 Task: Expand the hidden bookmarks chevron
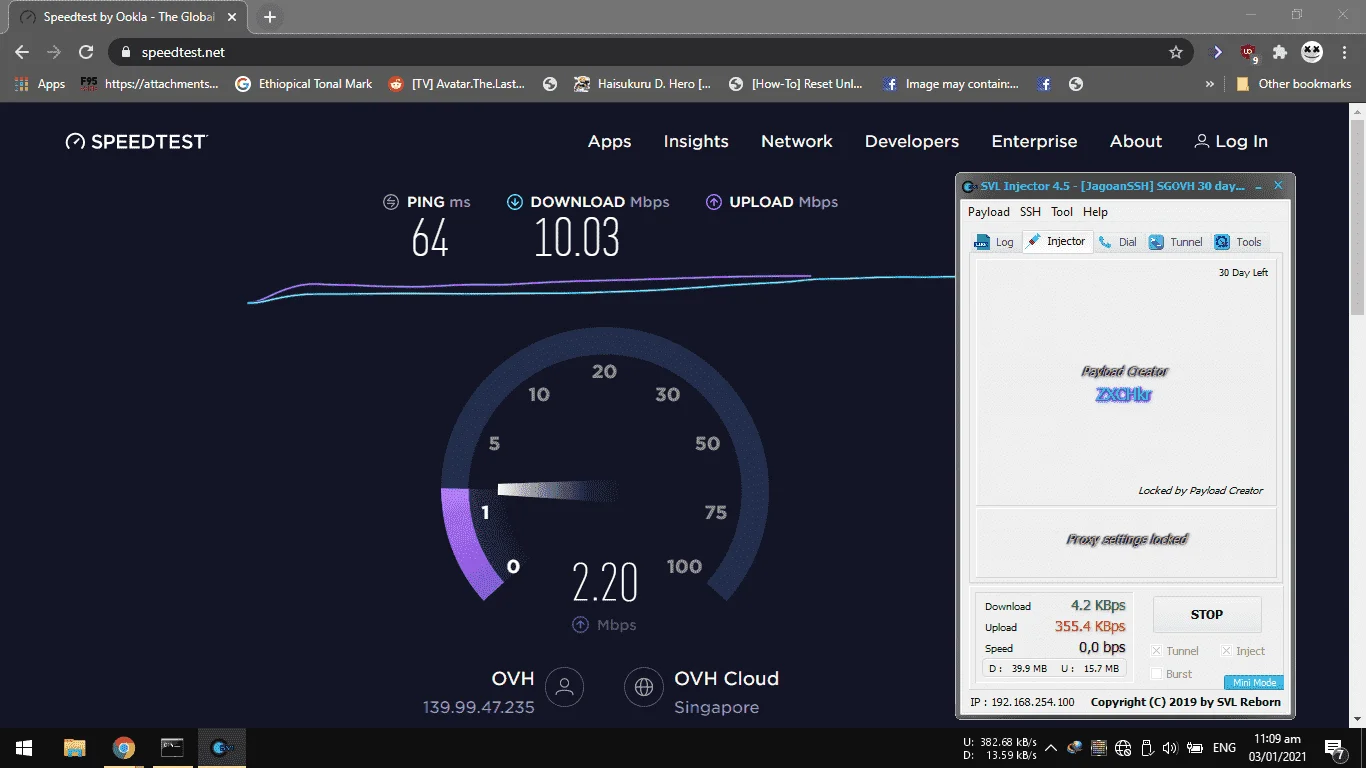pos(1210,84)
